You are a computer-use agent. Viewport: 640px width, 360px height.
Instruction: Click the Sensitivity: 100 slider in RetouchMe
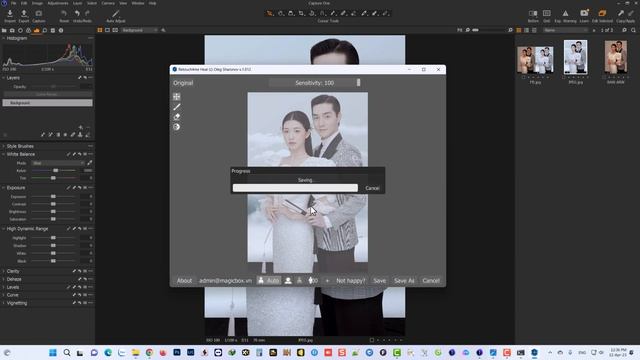tap(314, 83)
